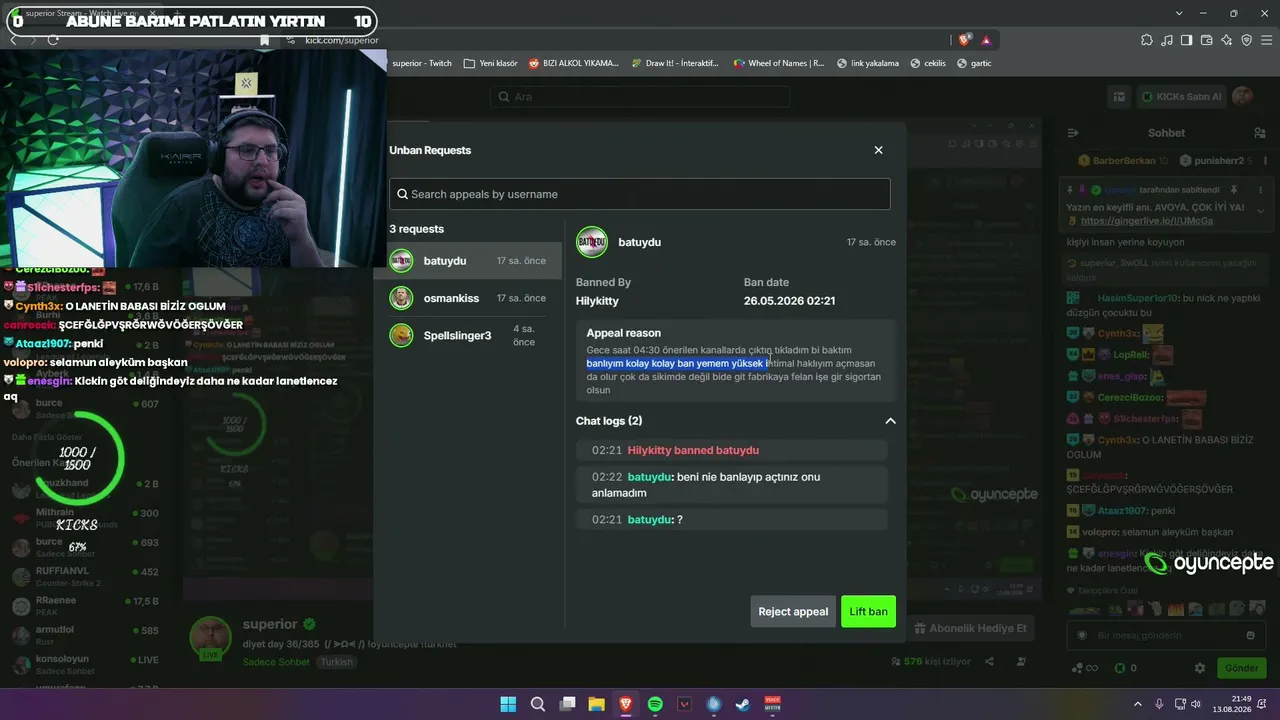Click the Kick search box Ara
This screenshot has width=1280, height=720.
pos(640,97)
